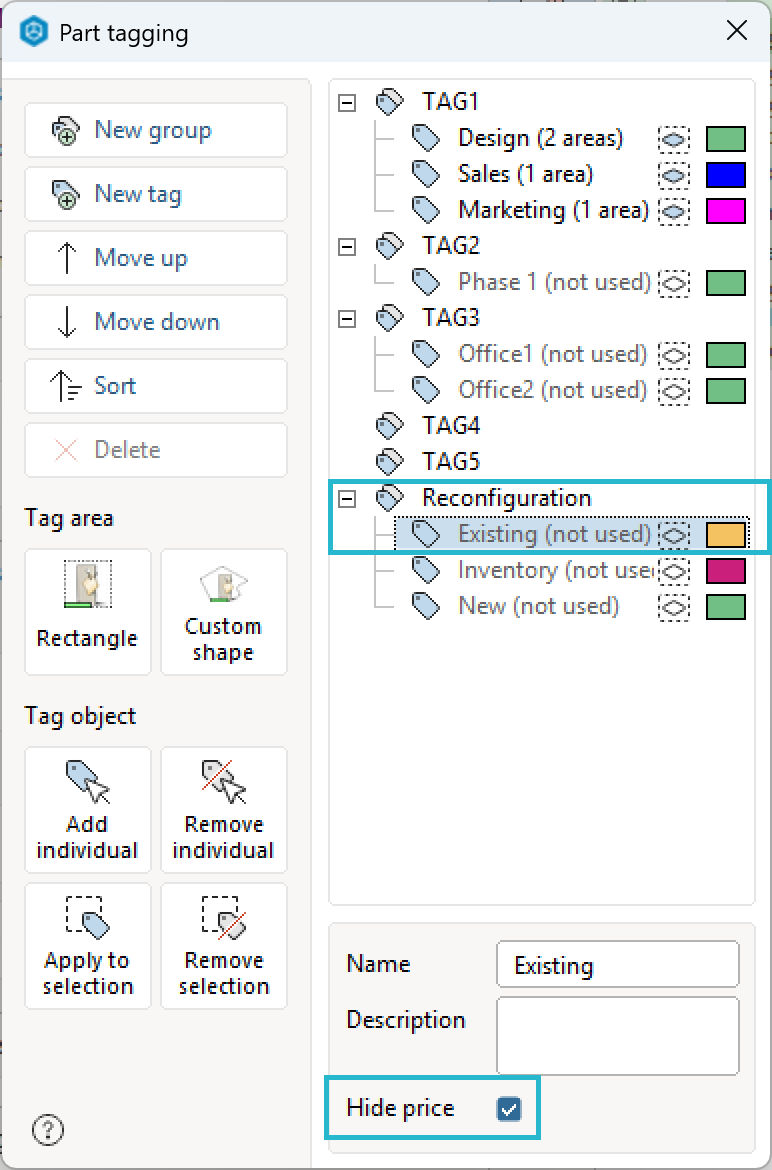Uncheck the Hide price checkbox
This screenshot has height=1170, width=772.
[509, 1109]
